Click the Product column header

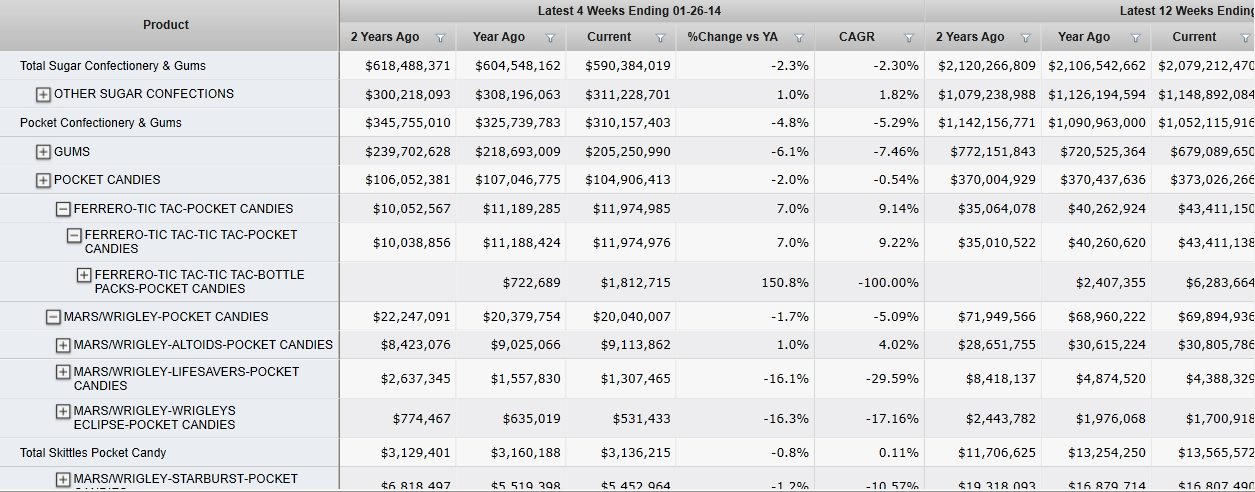(x=166, y=25)
